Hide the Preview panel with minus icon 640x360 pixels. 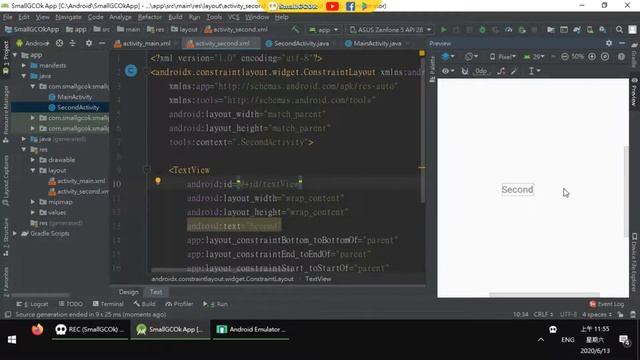622,43
